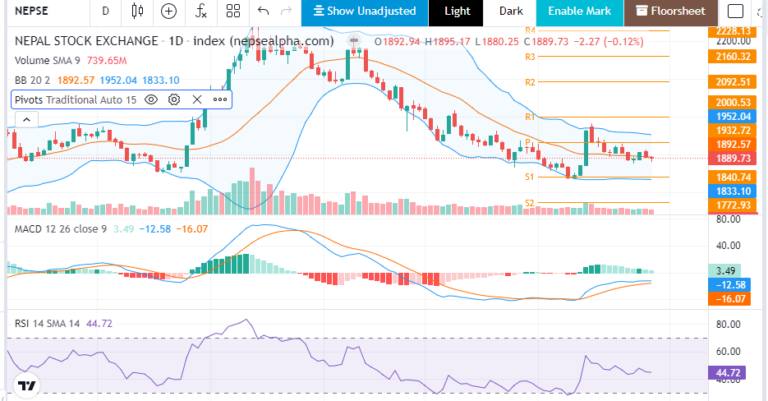Switch to Light theme
The height and width of the screenshot is (401, 768).
point(457,11)
